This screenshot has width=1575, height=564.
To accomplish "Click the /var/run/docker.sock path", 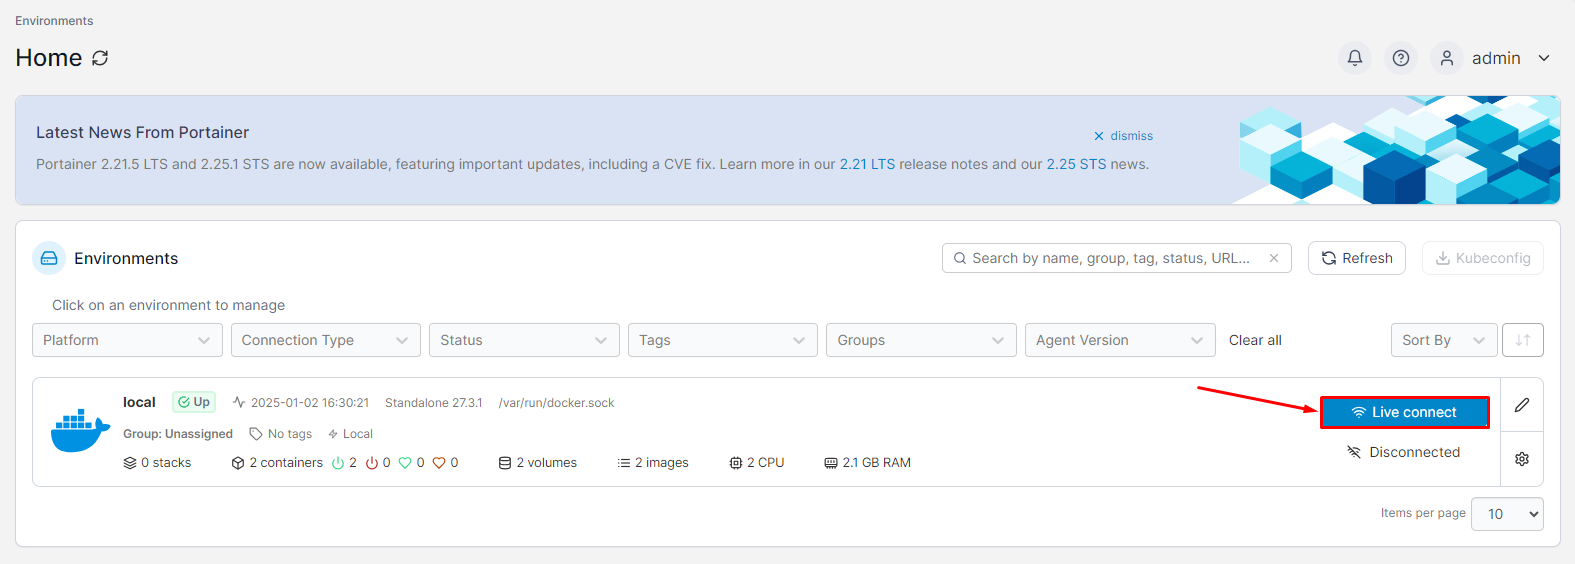I will coord(557,403).
